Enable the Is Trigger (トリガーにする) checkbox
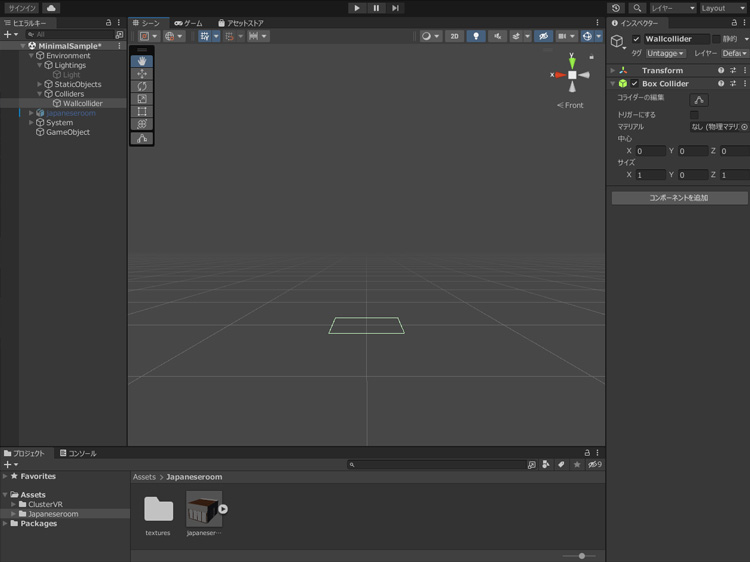 click(x=695, y=115)
